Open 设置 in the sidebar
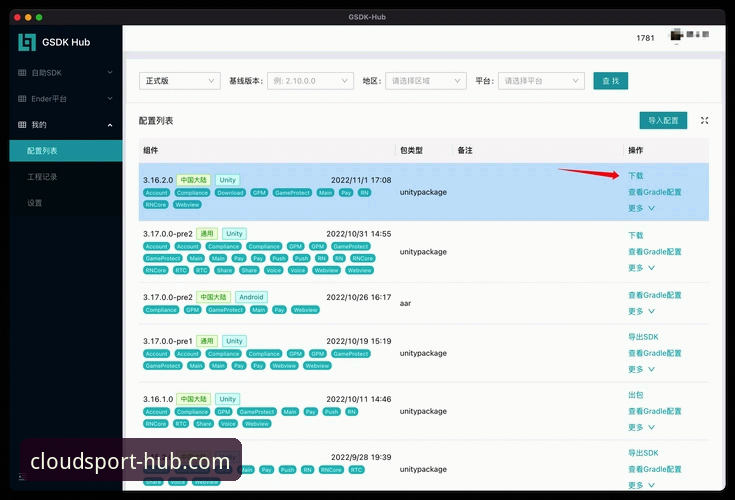The image size is (735, 500). (66, 203)
